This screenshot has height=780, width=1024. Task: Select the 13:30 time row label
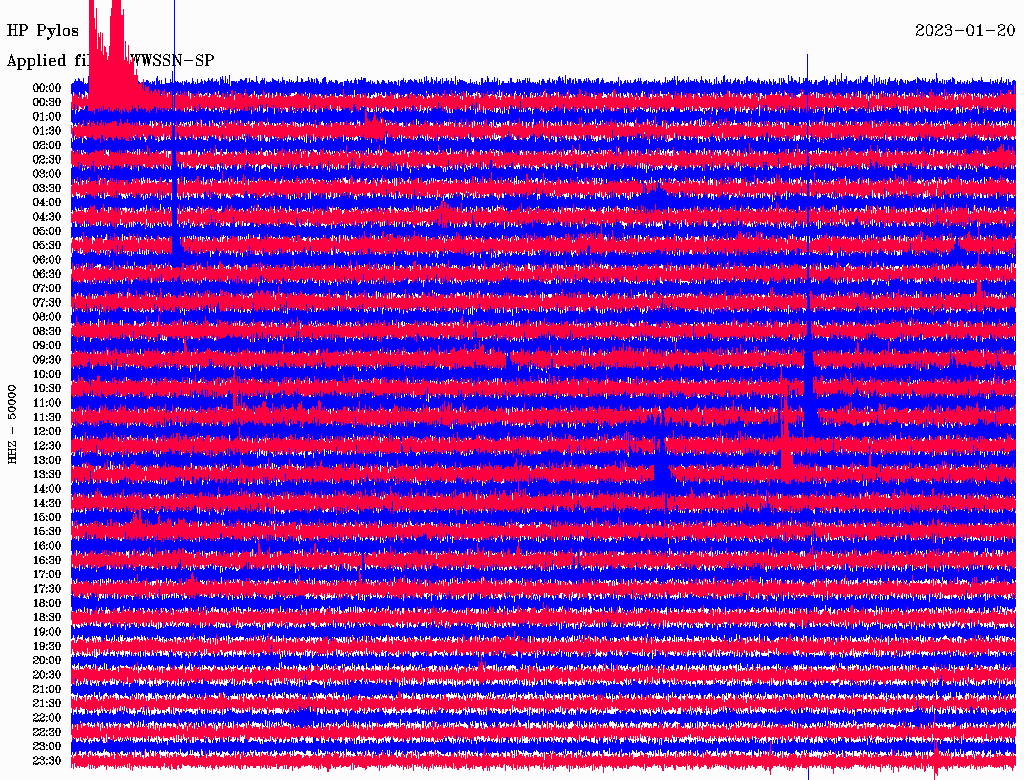(x=47, y=474)
